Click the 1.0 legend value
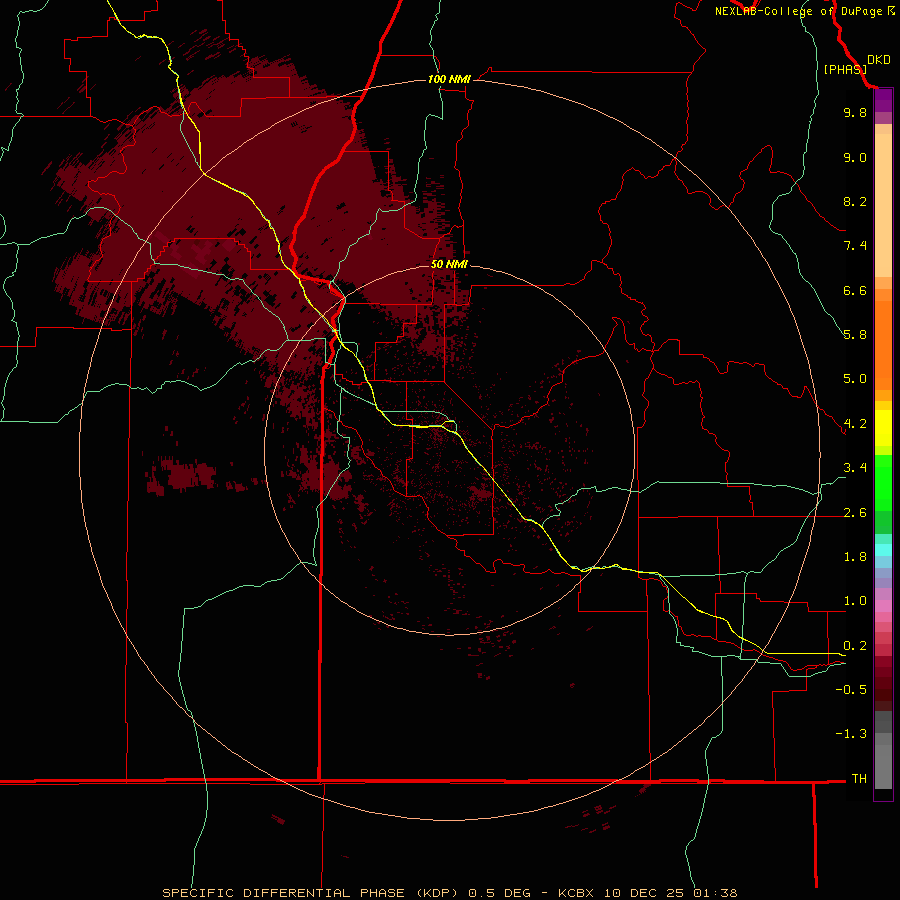The height and width of the screenshot is (900, 900). tap(855, 601)
